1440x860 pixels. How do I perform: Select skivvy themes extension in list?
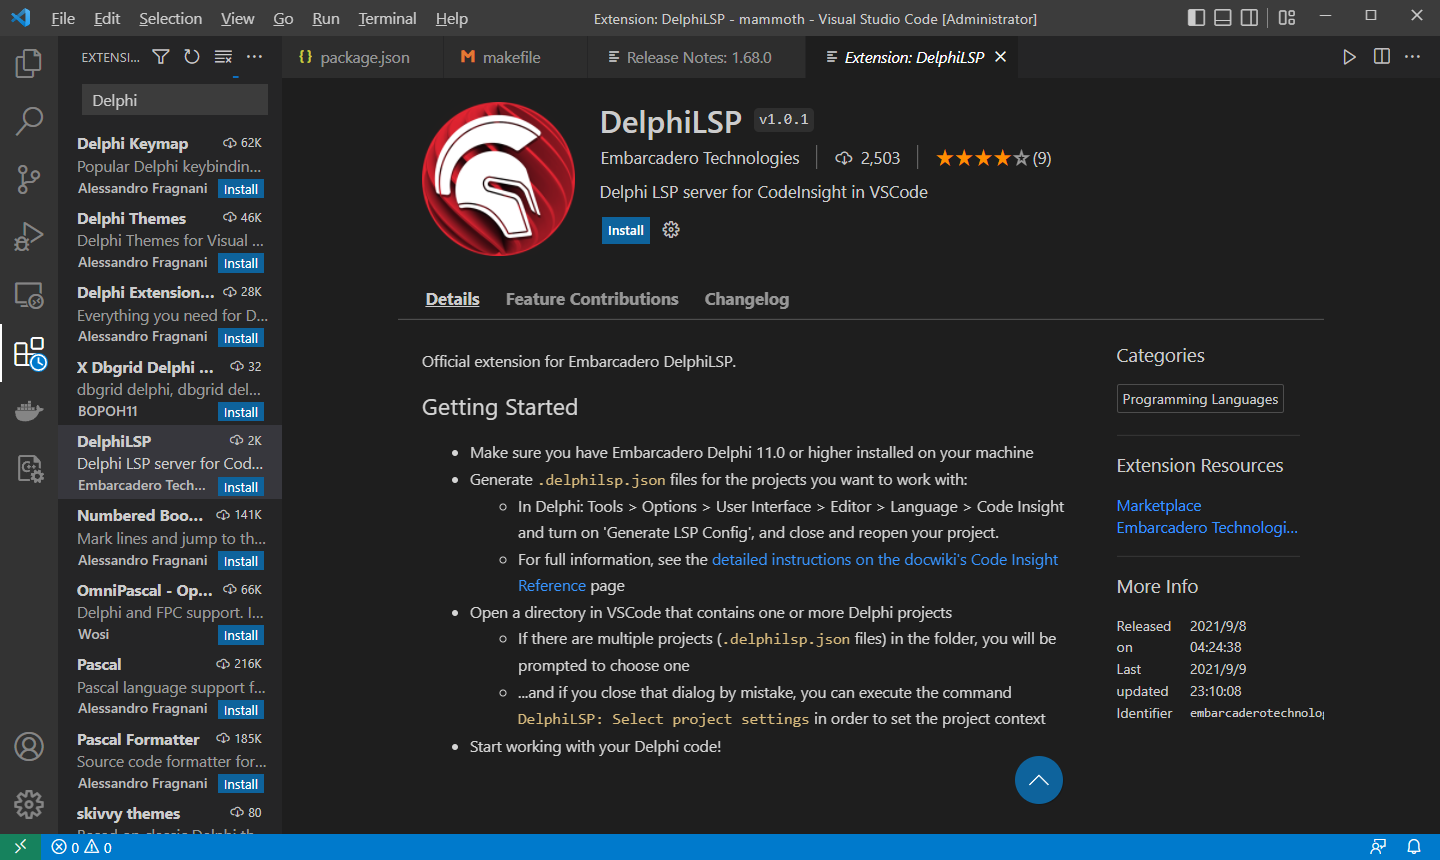170,816
